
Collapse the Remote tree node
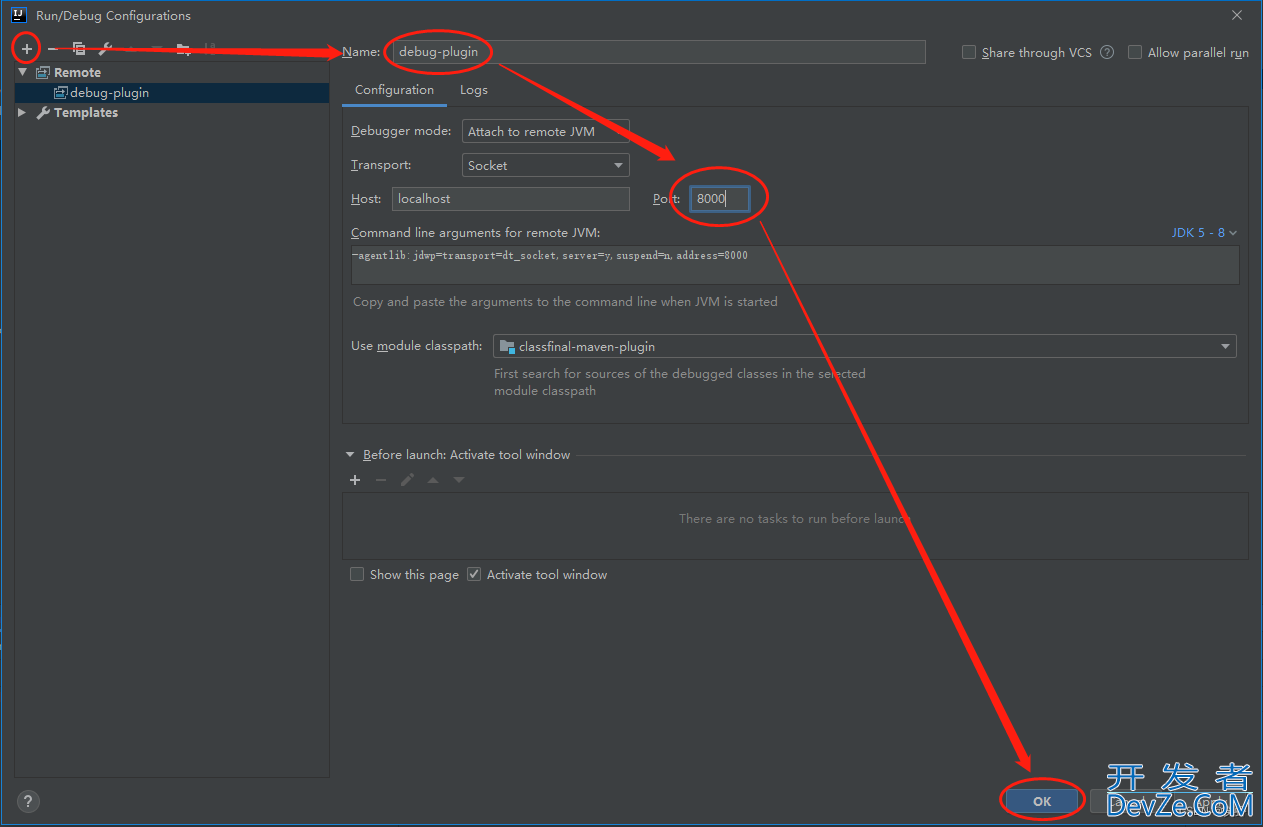(22, 72)
